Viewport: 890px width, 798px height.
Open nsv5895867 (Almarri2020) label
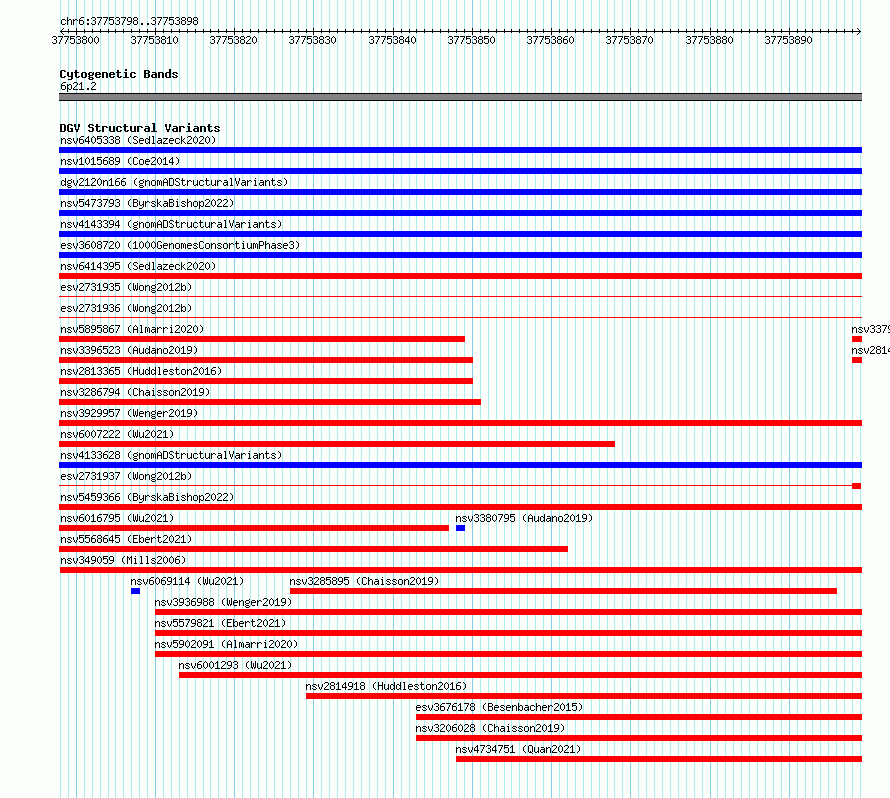click(x=132, y=329)
